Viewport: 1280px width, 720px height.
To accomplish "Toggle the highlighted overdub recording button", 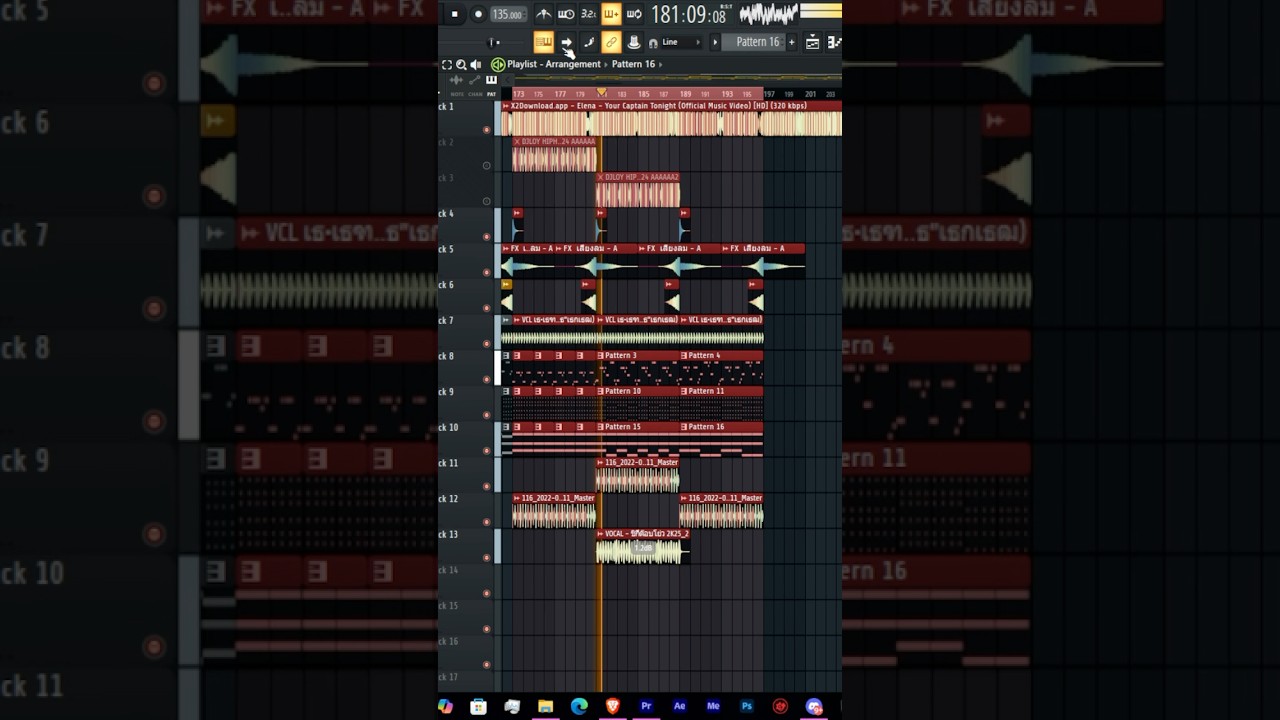I will 611,14.
